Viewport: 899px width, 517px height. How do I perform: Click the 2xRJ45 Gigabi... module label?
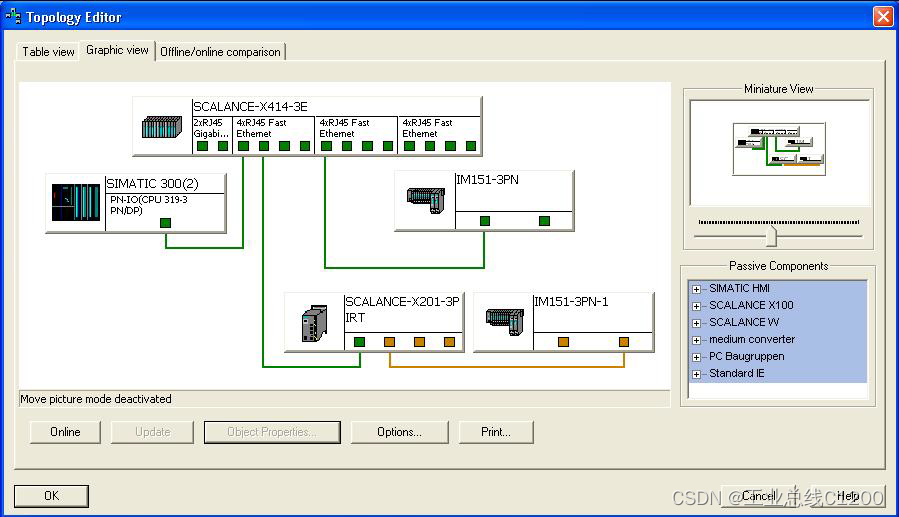pyautogui.click(x=211, y=128)
